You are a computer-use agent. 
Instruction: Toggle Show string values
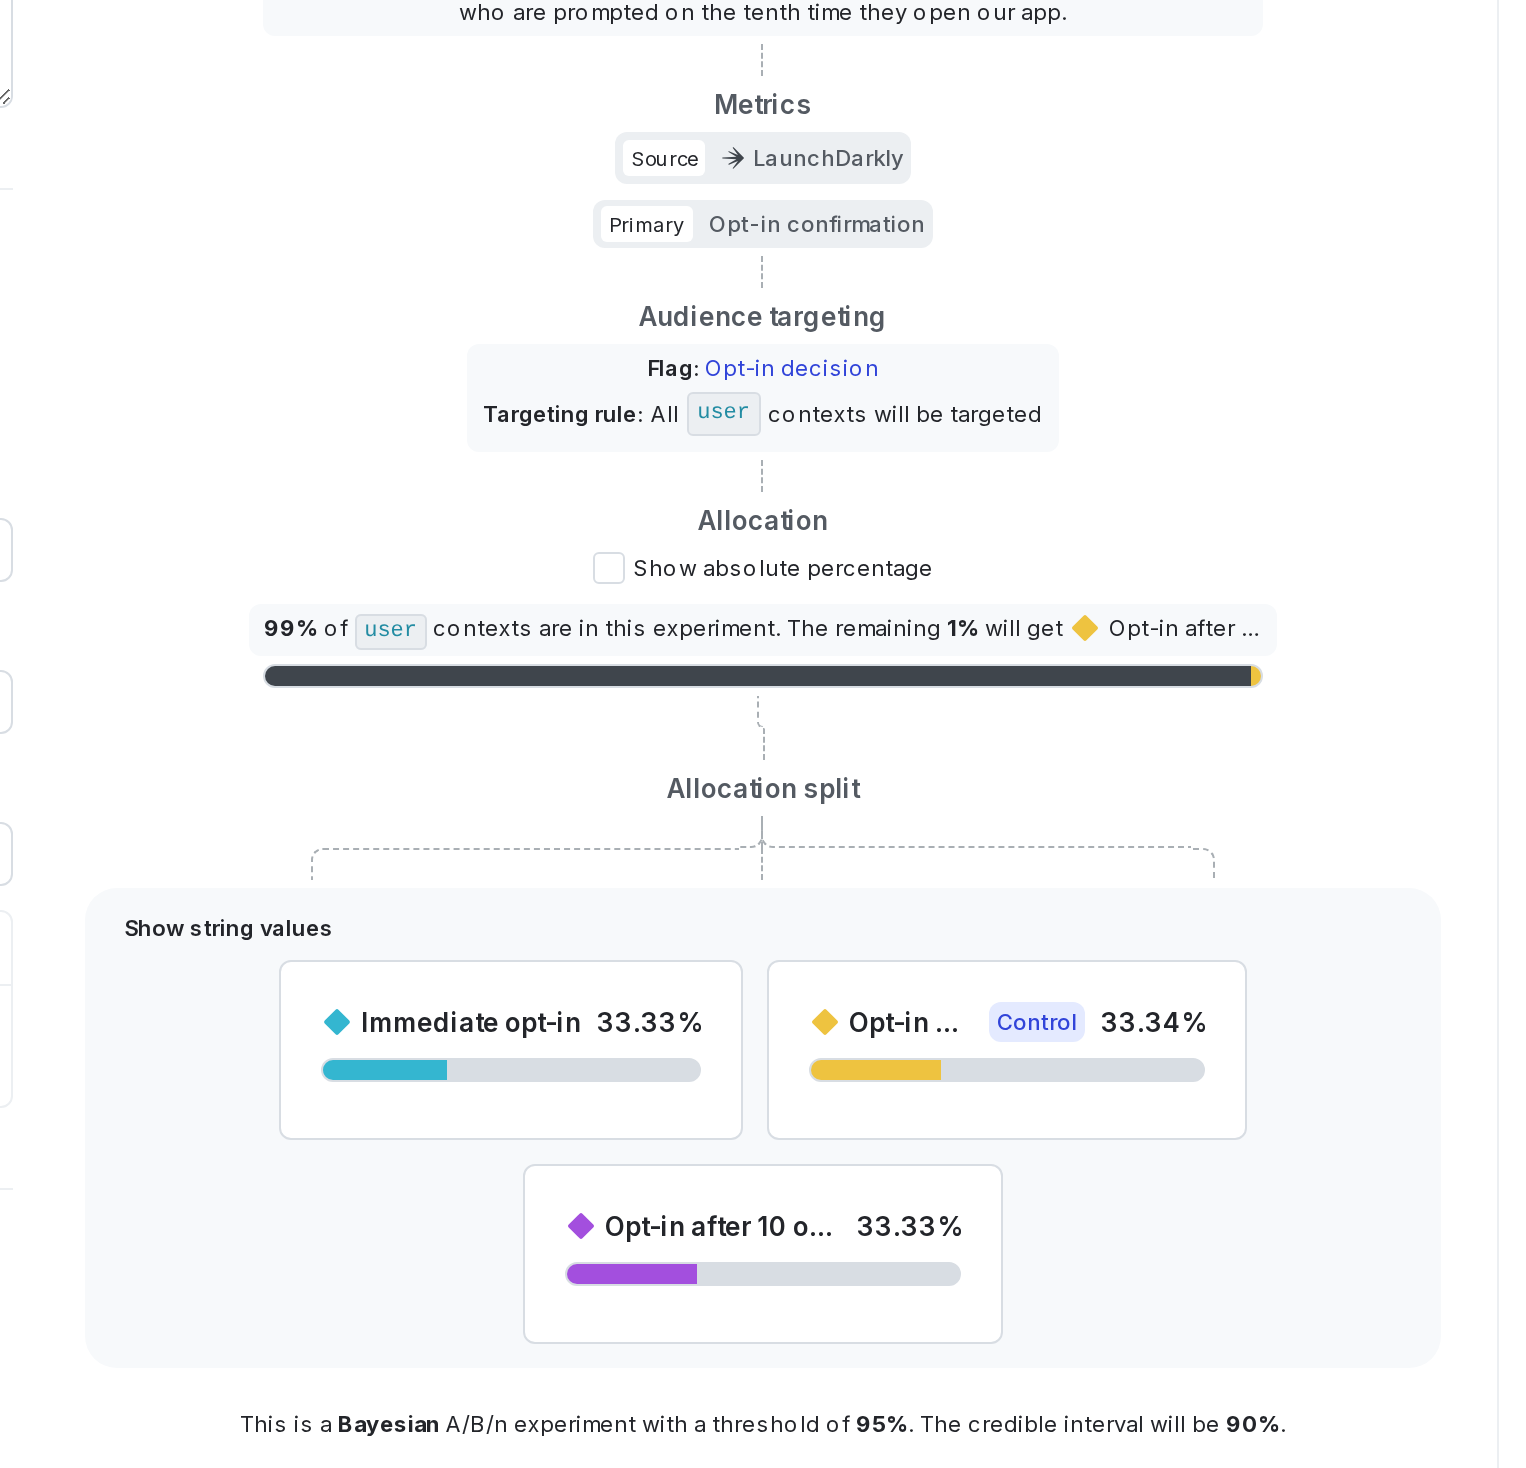[227, 928]
